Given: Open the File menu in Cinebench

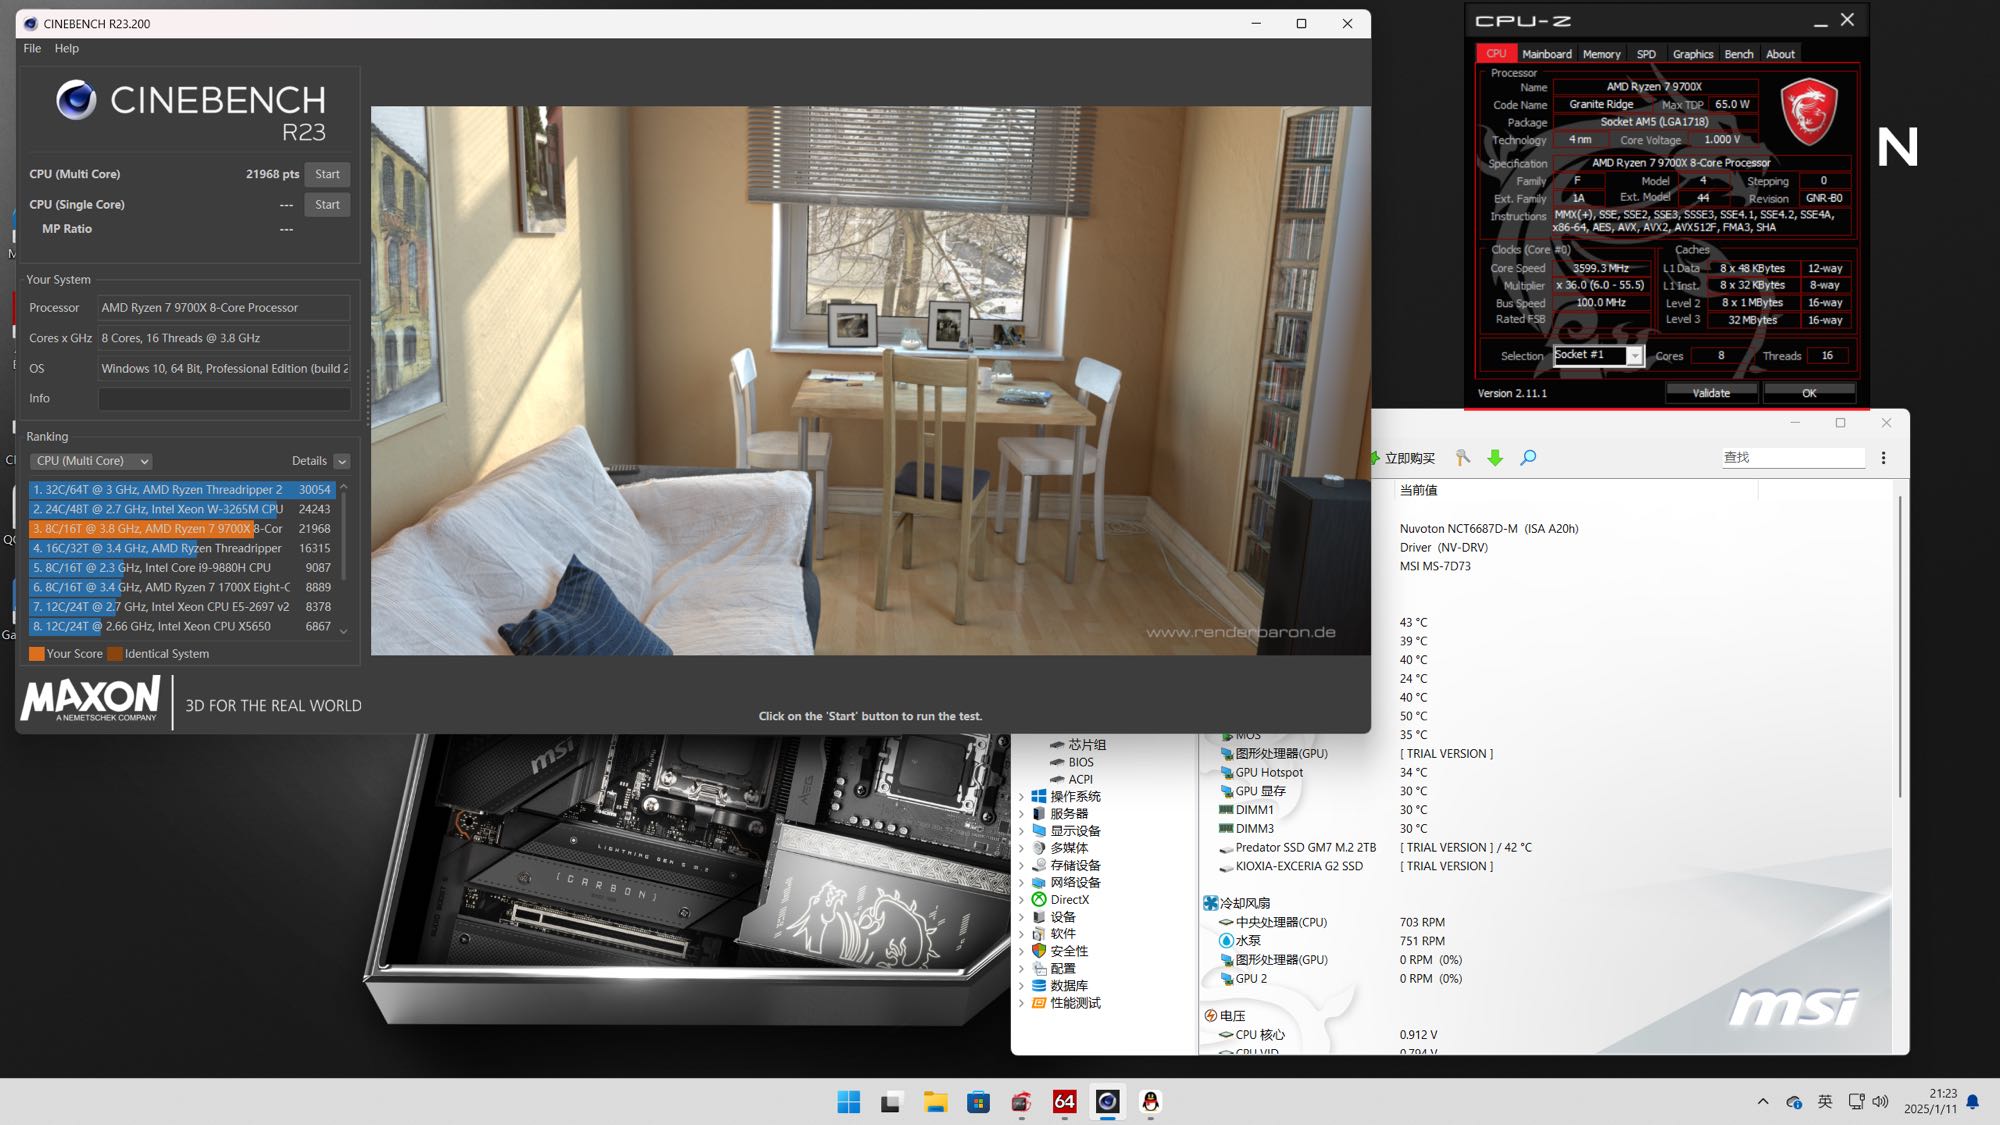Looking at the screenshot, I should pos(32,48).
